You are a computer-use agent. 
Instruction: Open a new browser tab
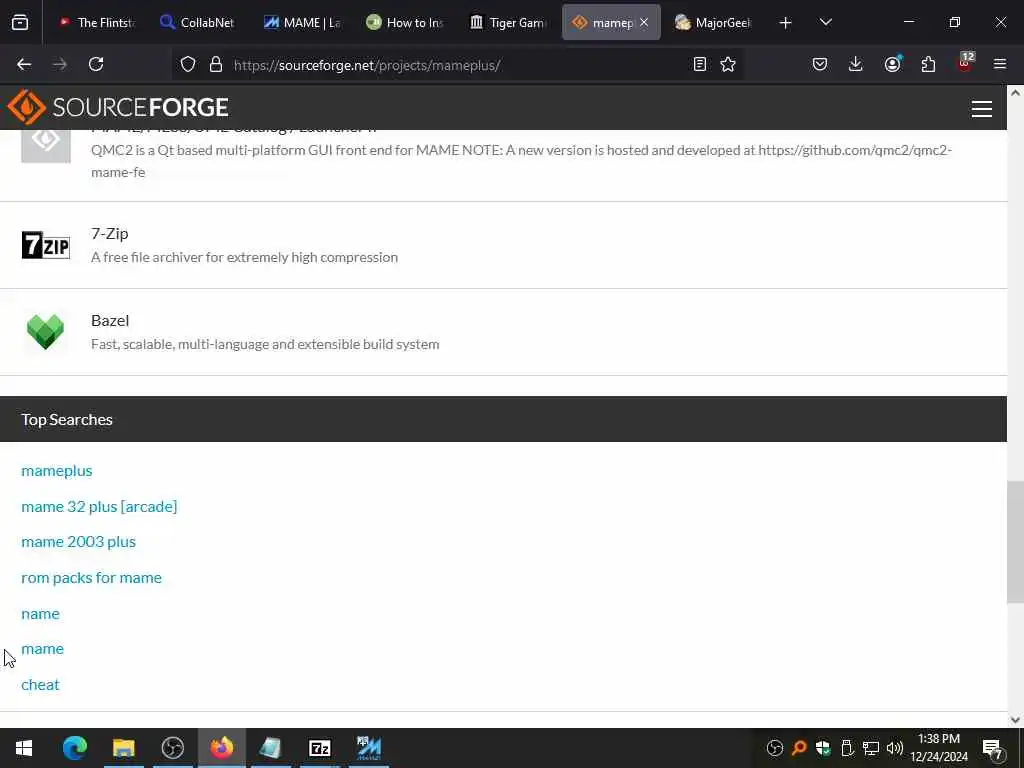click(x=786, y=23)
